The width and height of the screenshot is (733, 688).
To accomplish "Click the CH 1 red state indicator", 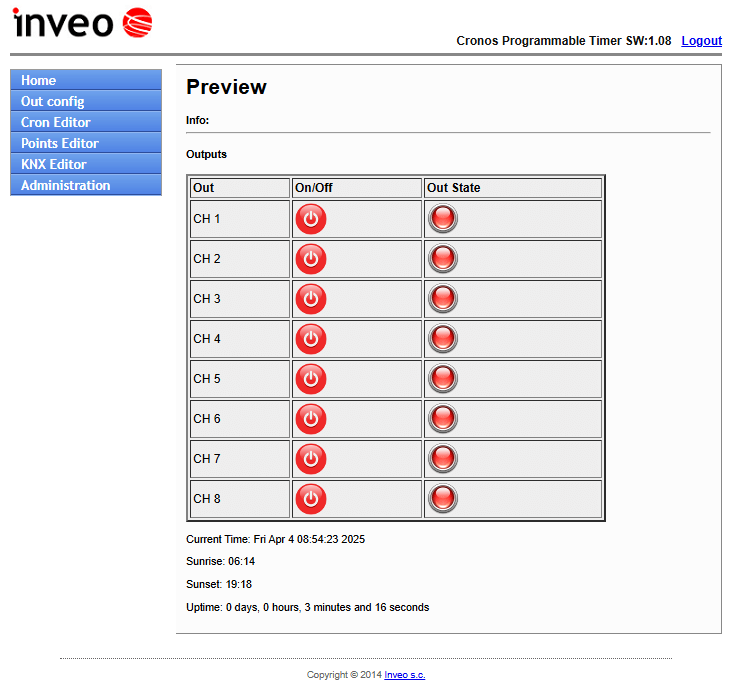I will pyautogui.click(x=443, y=219).
